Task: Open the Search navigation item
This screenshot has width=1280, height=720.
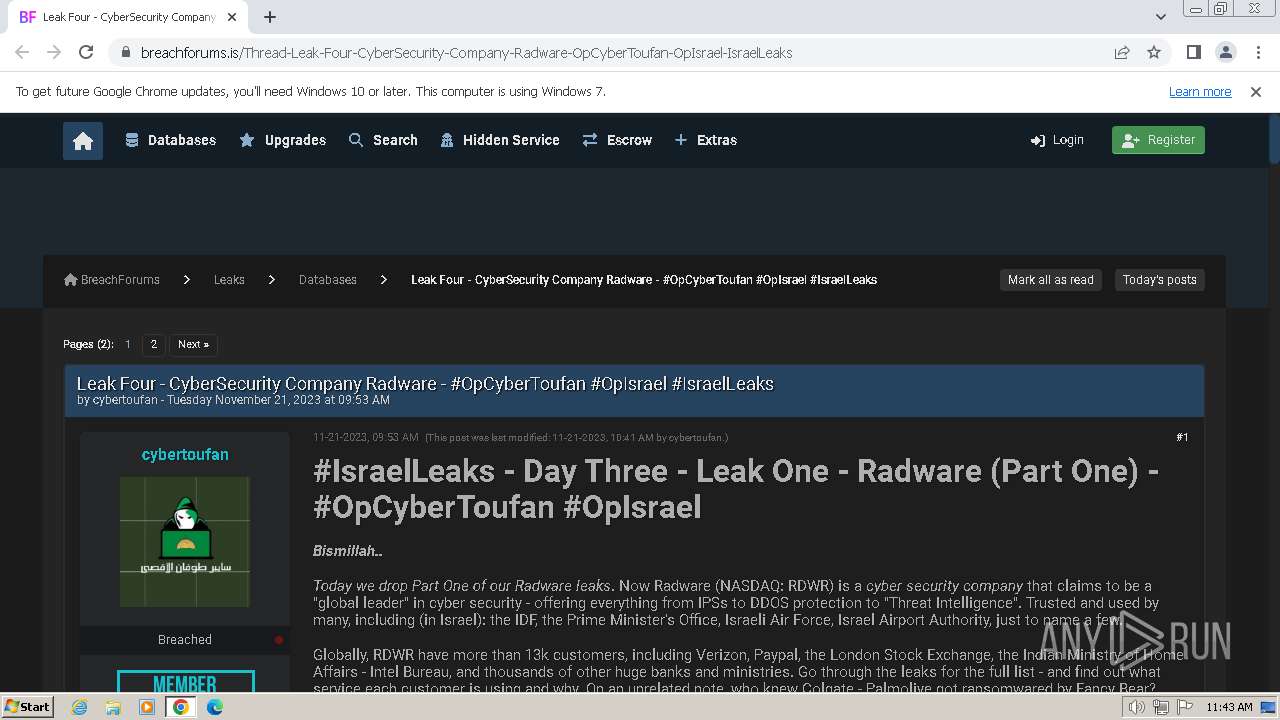Action: point(383,141)
